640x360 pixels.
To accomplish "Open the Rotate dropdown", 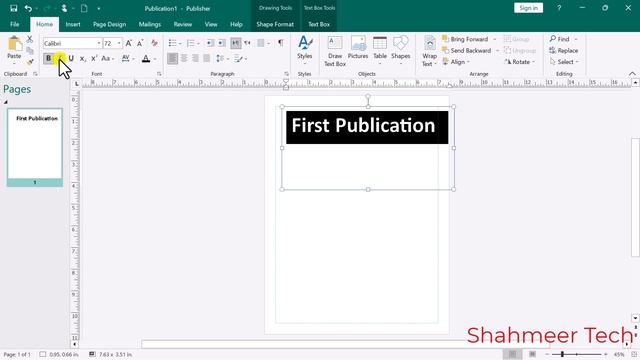I will [x=520, y=62].
